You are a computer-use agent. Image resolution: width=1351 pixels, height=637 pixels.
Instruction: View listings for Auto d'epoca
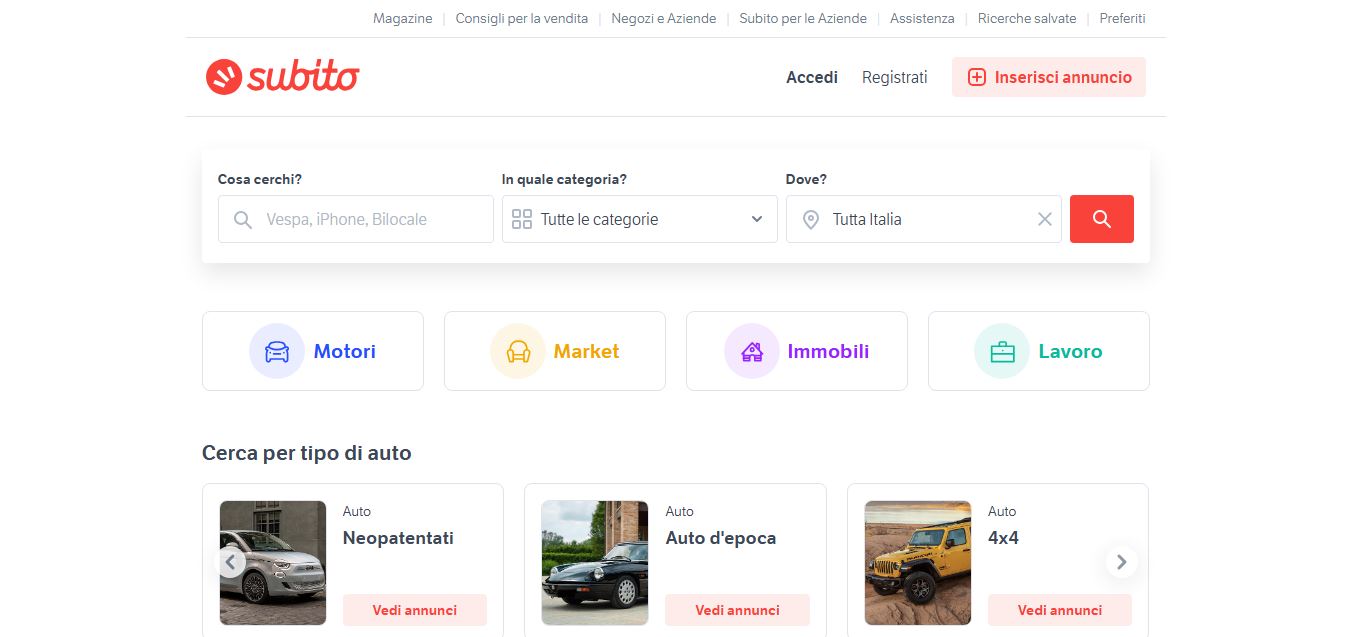[x=737, y=610]
